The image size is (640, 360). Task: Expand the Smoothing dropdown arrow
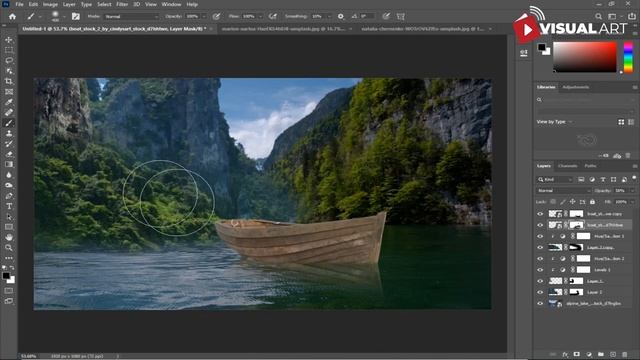point(329,16)
